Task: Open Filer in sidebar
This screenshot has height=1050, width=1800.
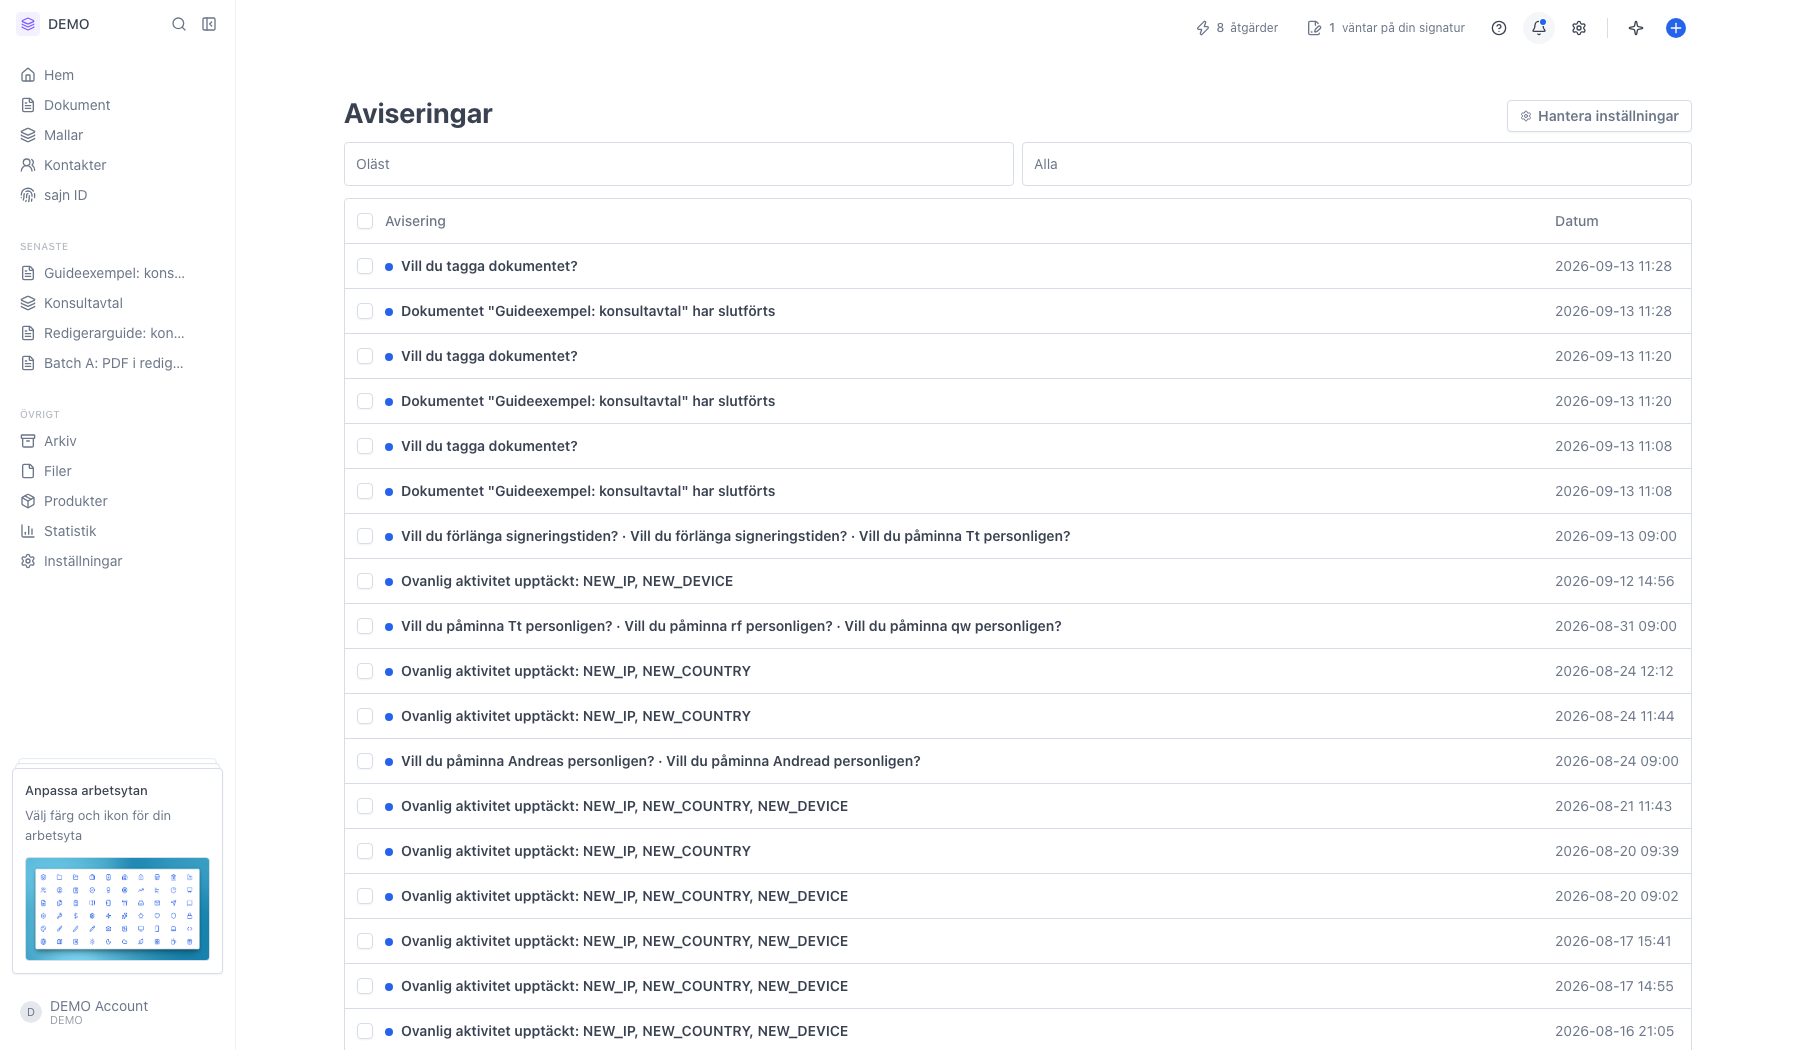Action: pos(117,471)
